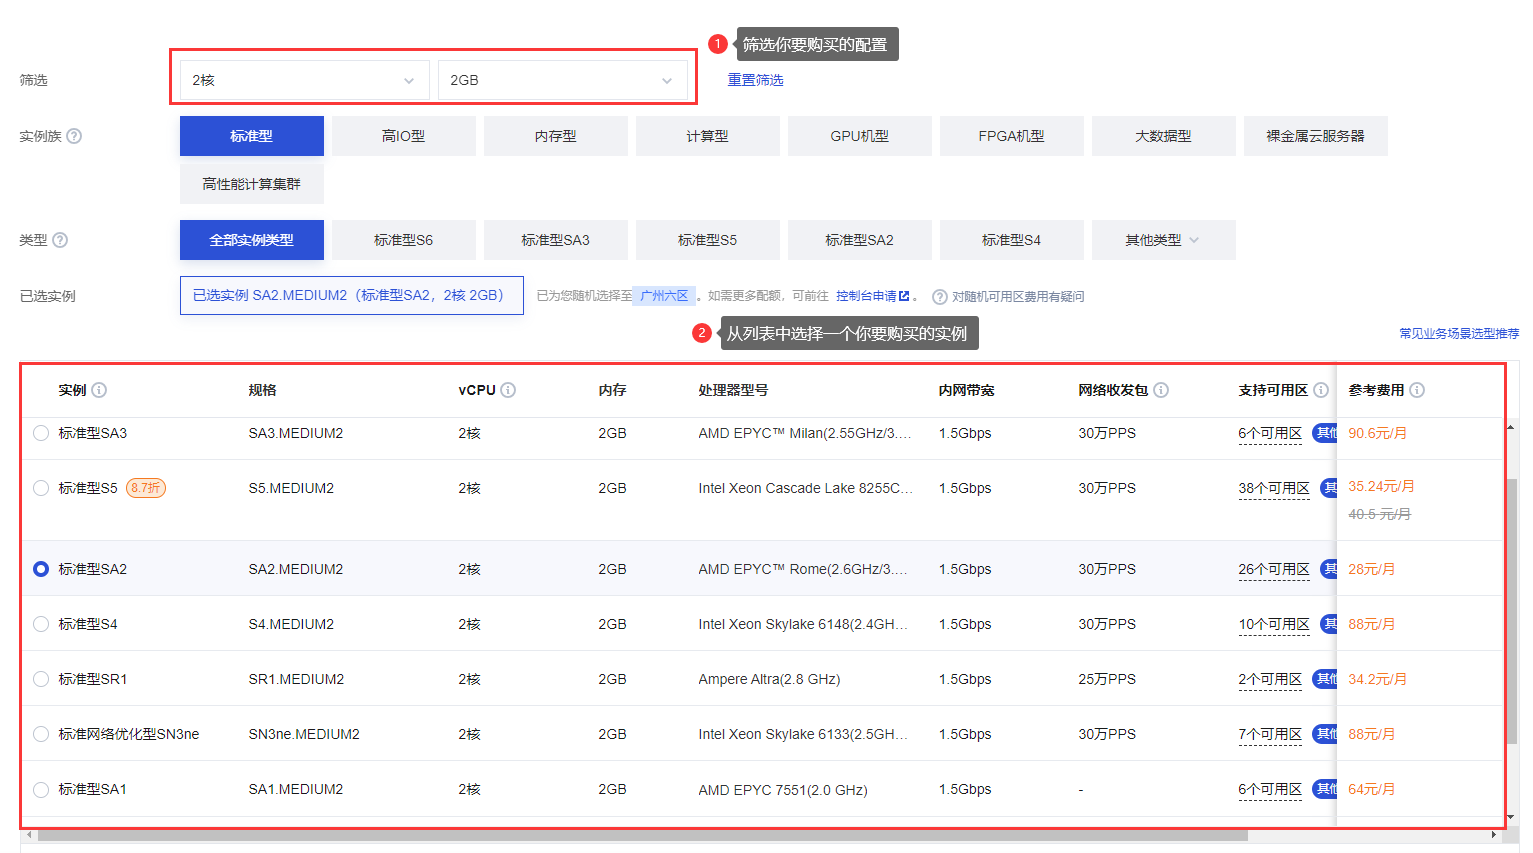
Task: Open the 2核 CPU filter dropdown
Action: tap(304, 80)
